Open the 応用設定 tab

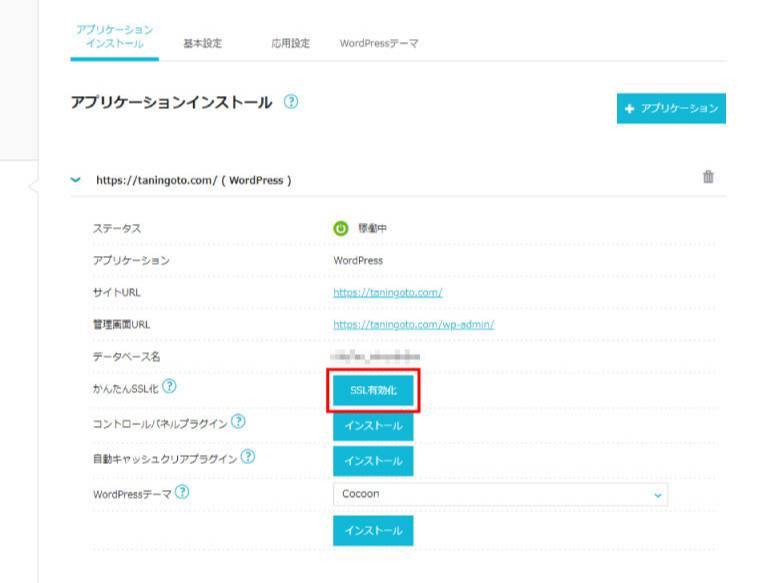point(290,44)
